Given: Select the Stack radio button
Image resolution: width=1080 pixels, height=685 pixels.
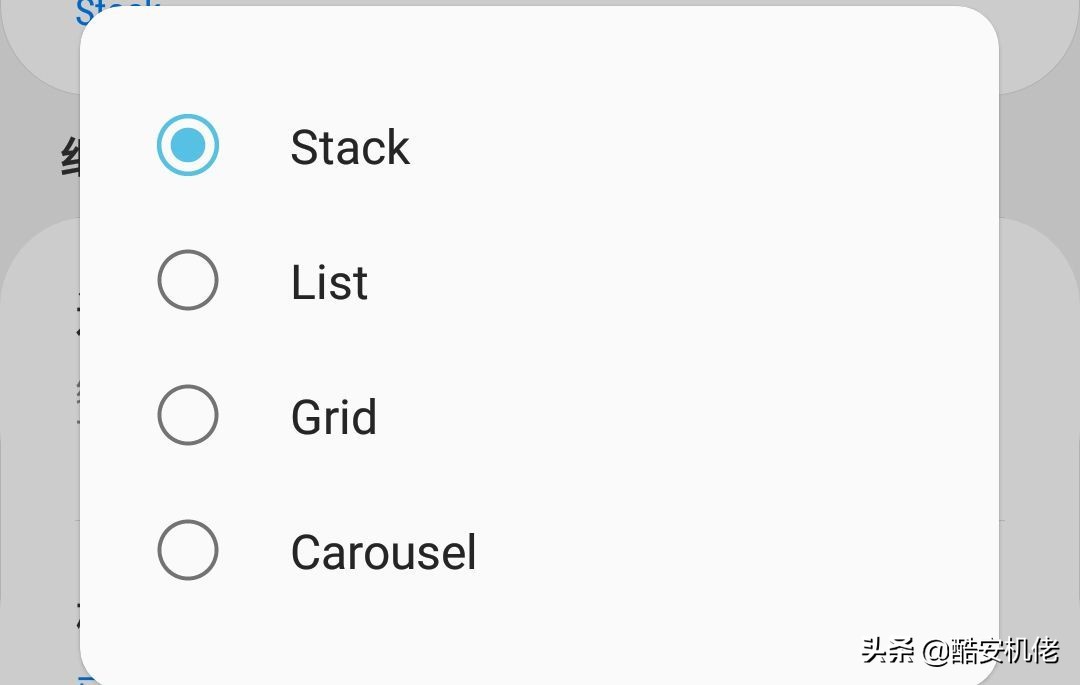Looking at the screenshot, I should [x=188, y=146].
